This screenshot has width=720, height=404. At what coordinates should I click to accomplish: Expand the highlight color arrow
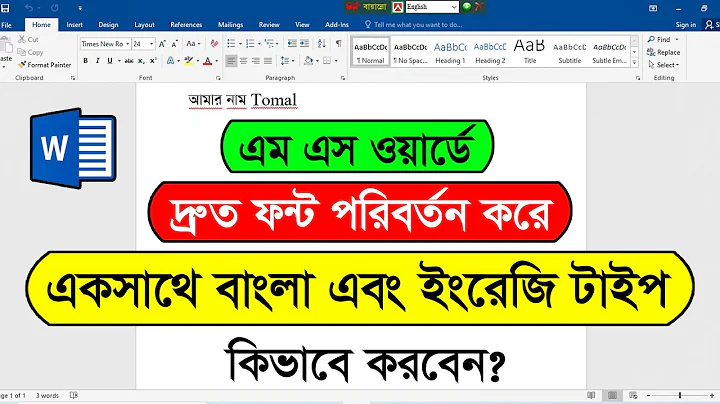[198, 61]
